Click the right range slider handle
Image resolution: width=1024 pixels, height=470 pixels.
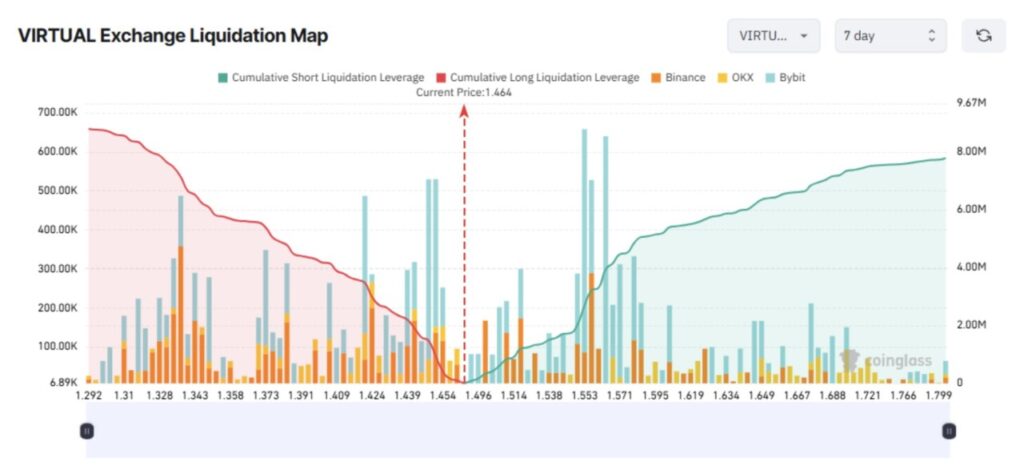948,431
